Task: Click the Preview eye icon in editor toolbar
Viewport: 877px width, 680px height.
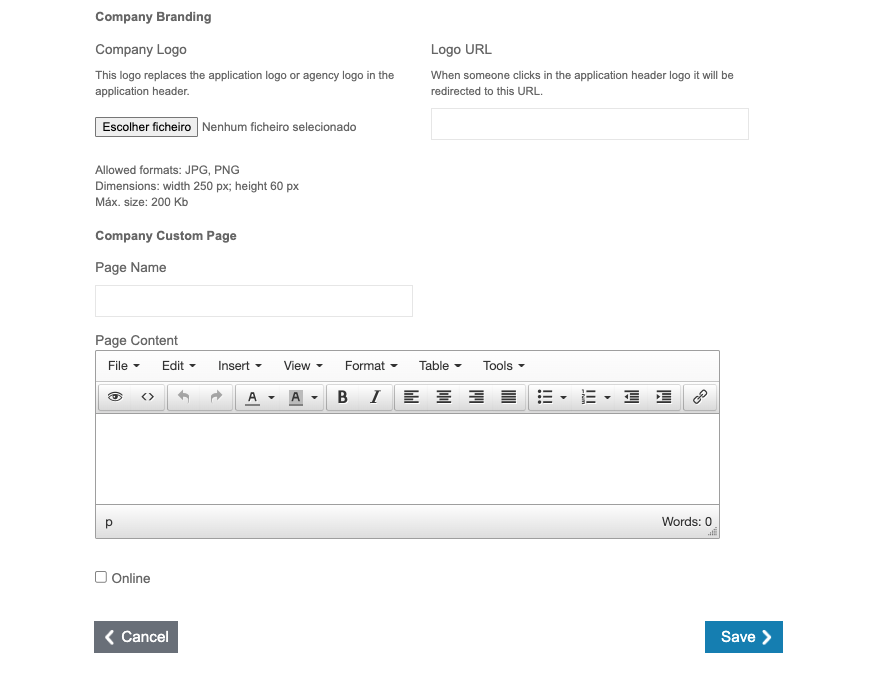Action: point(115,397)
